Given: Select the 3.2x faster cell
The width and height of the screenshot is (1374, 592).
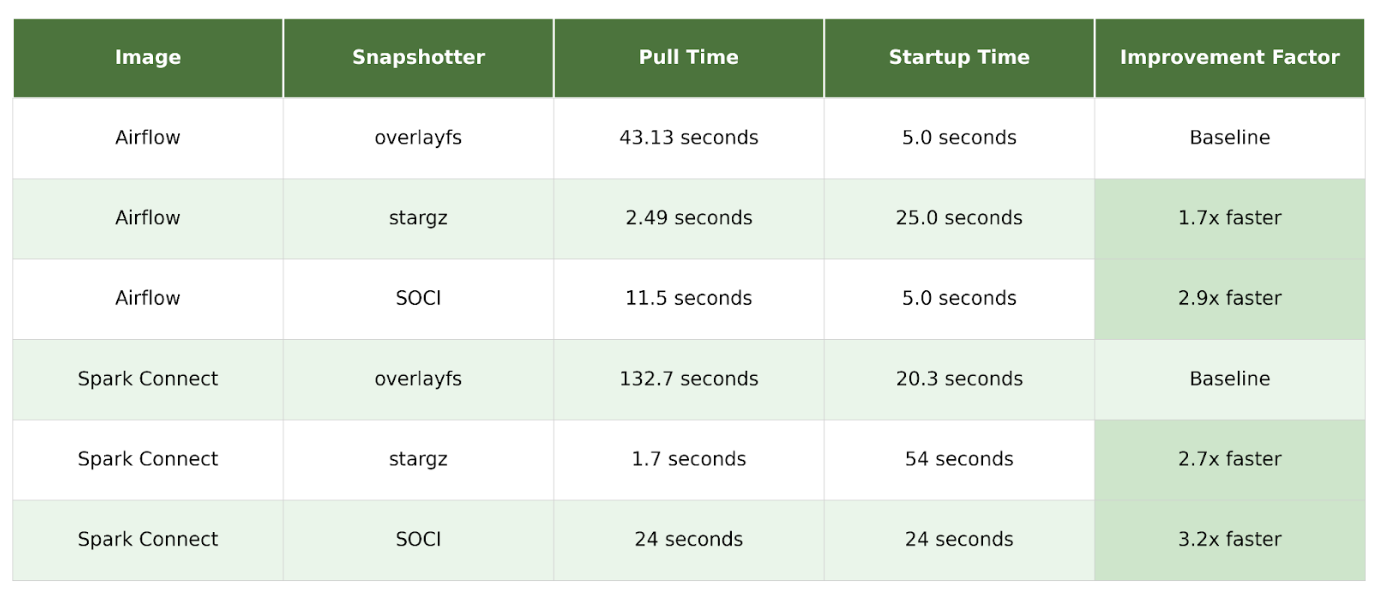Looking at the screenshot, I should pyautogui.click(x=1229, y=539).
